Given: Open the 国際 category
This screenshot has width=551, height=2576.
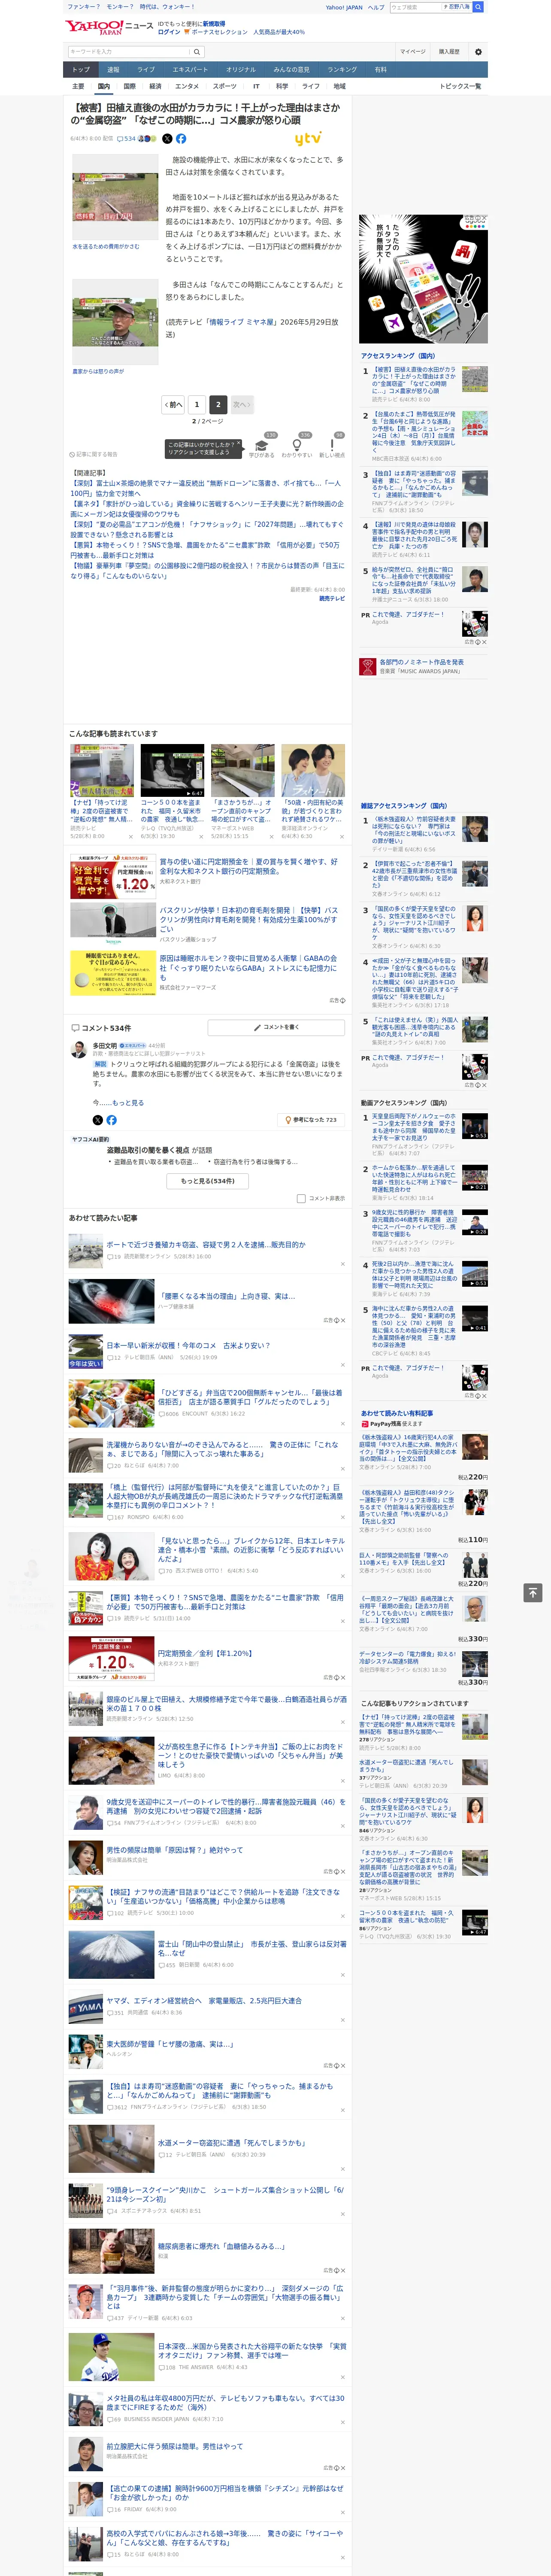Looking at the screenshot, I should coord(129,86).
